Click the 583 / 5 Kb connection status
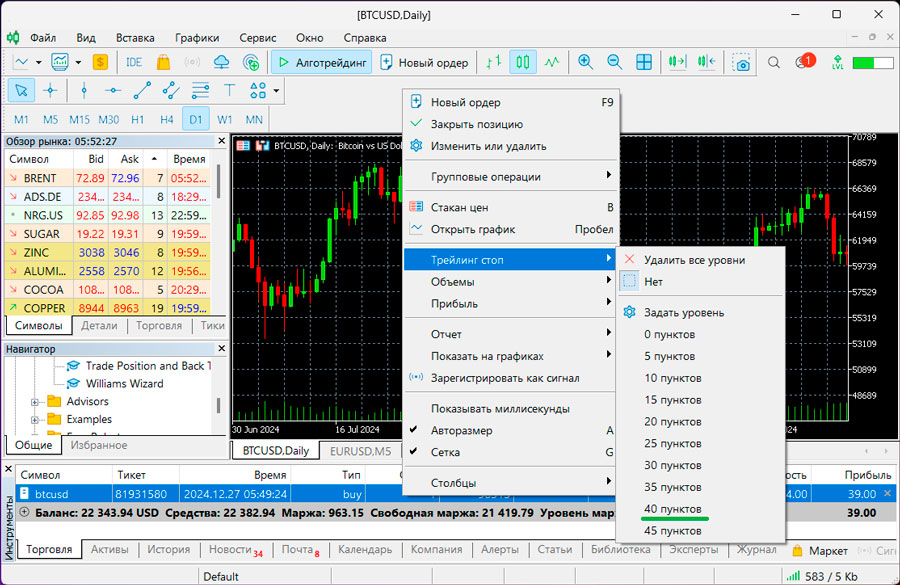 pos(822,576)
